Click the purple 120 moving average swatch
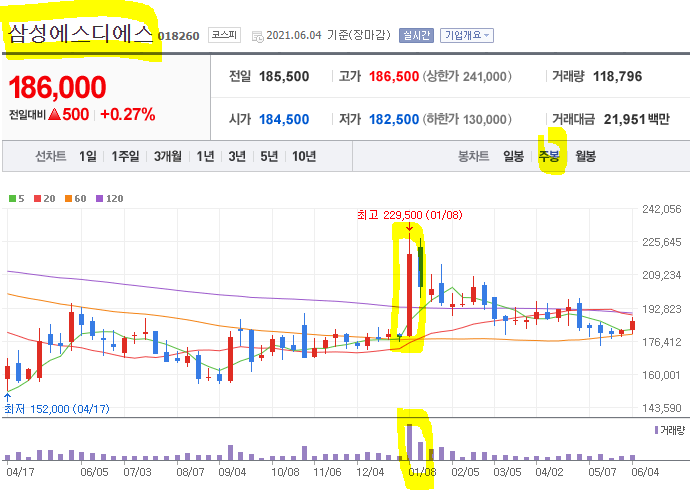The width and height of the screenshot is (690, 490). click(99, 198)
